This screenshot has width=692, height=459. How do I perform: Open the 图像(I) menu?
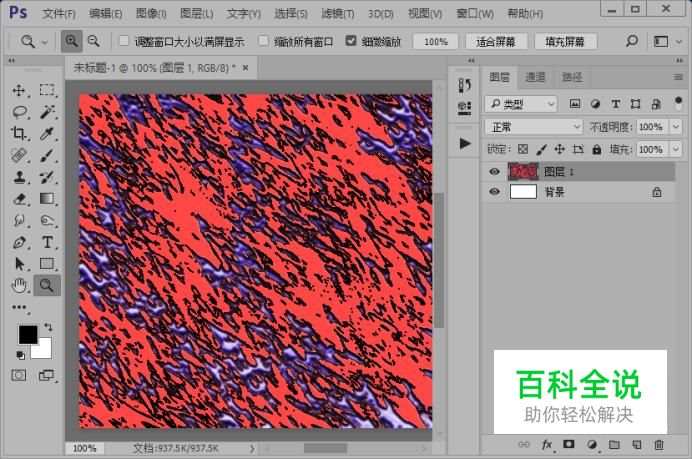click(151, 14)
